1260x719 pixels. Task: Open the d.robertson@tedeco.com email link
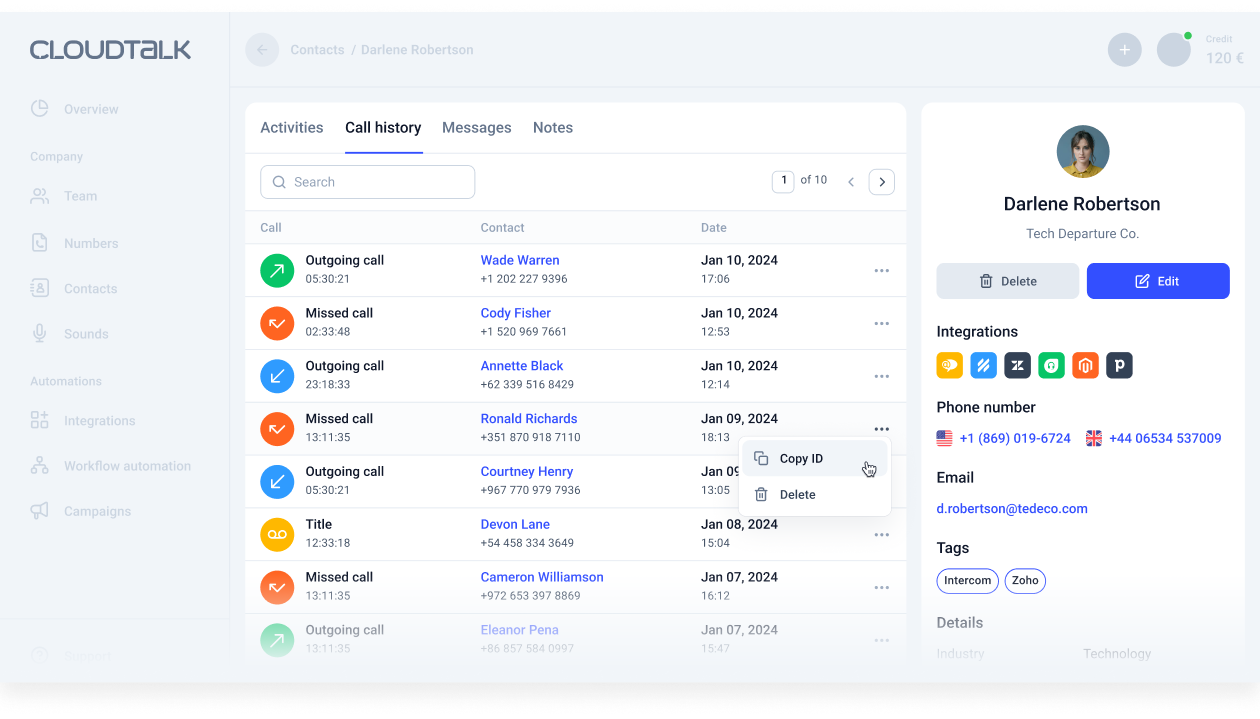point(1012,508)
